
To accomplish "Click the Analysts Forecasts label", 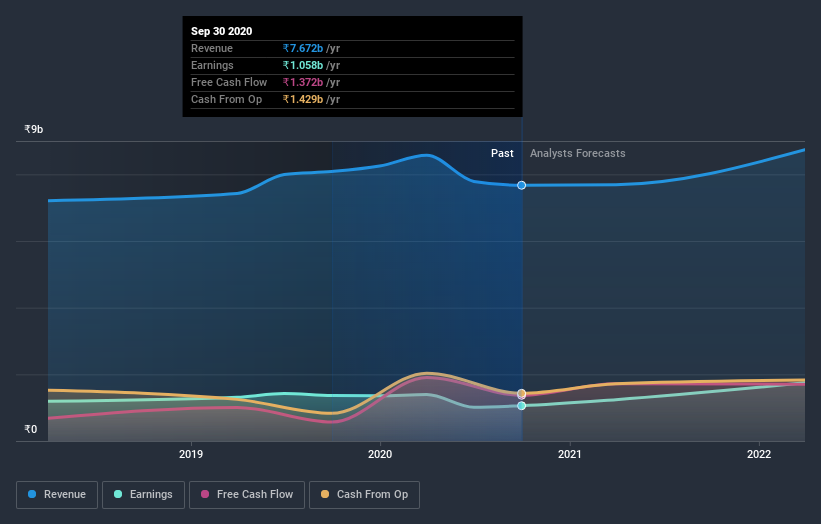I will 578,153.
